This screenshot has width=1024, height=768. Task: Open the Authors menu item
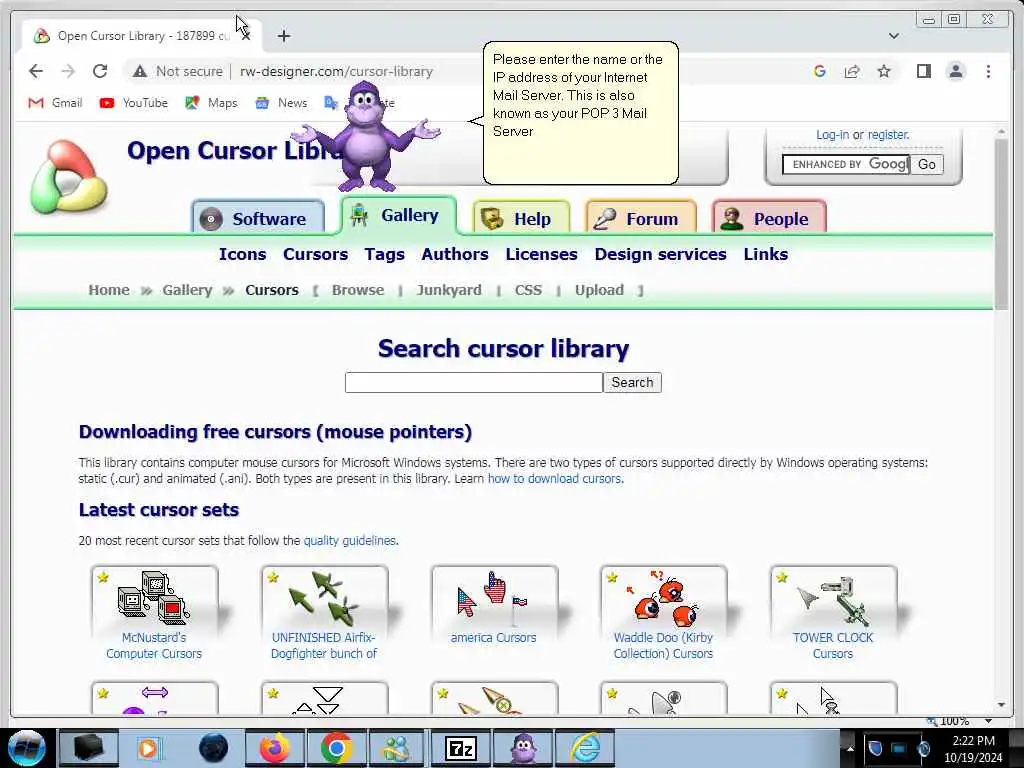pos(455,254)
